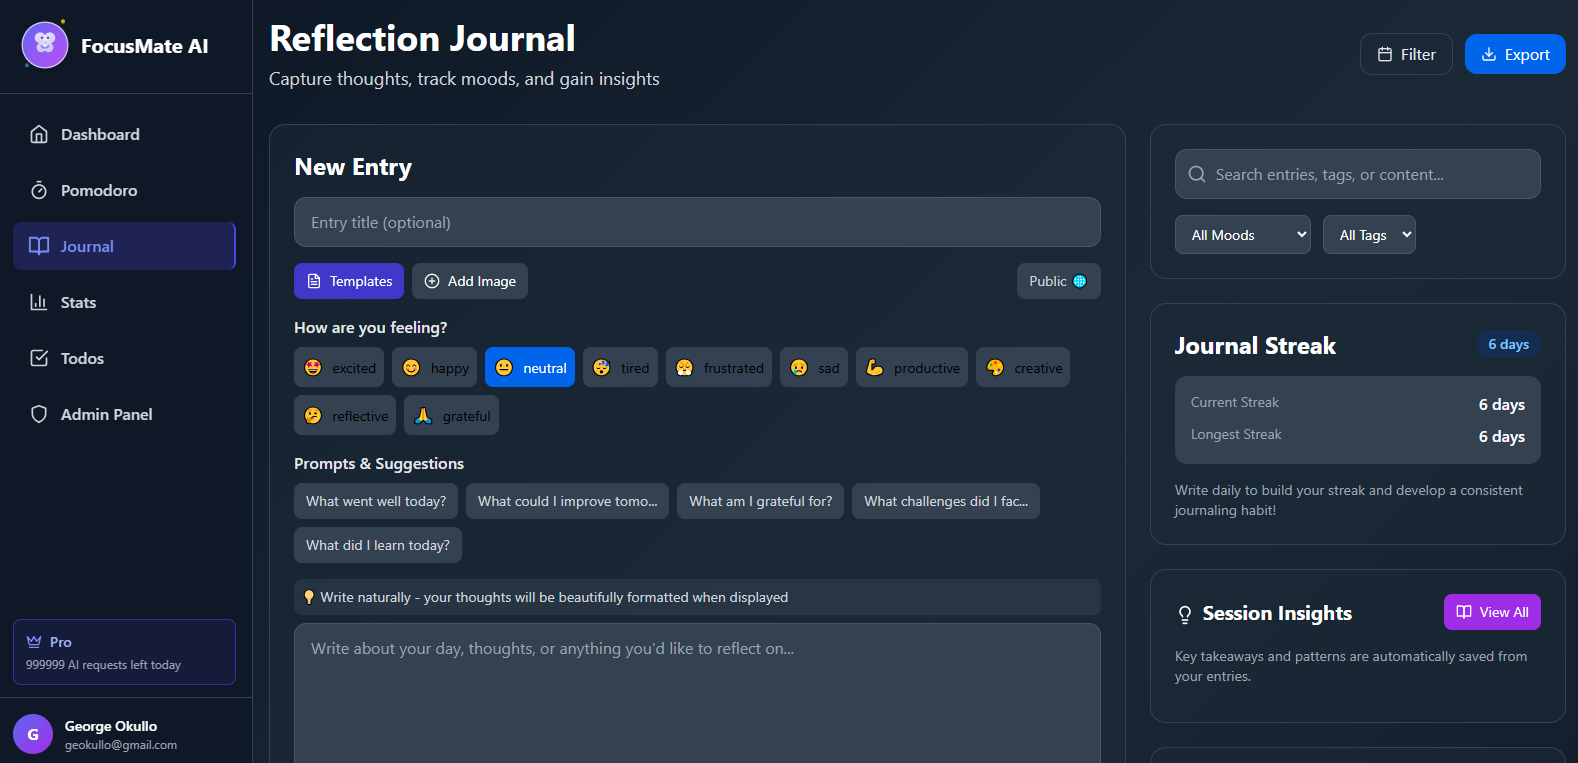Open the All Tags dropdown

tap(1369, 235)
